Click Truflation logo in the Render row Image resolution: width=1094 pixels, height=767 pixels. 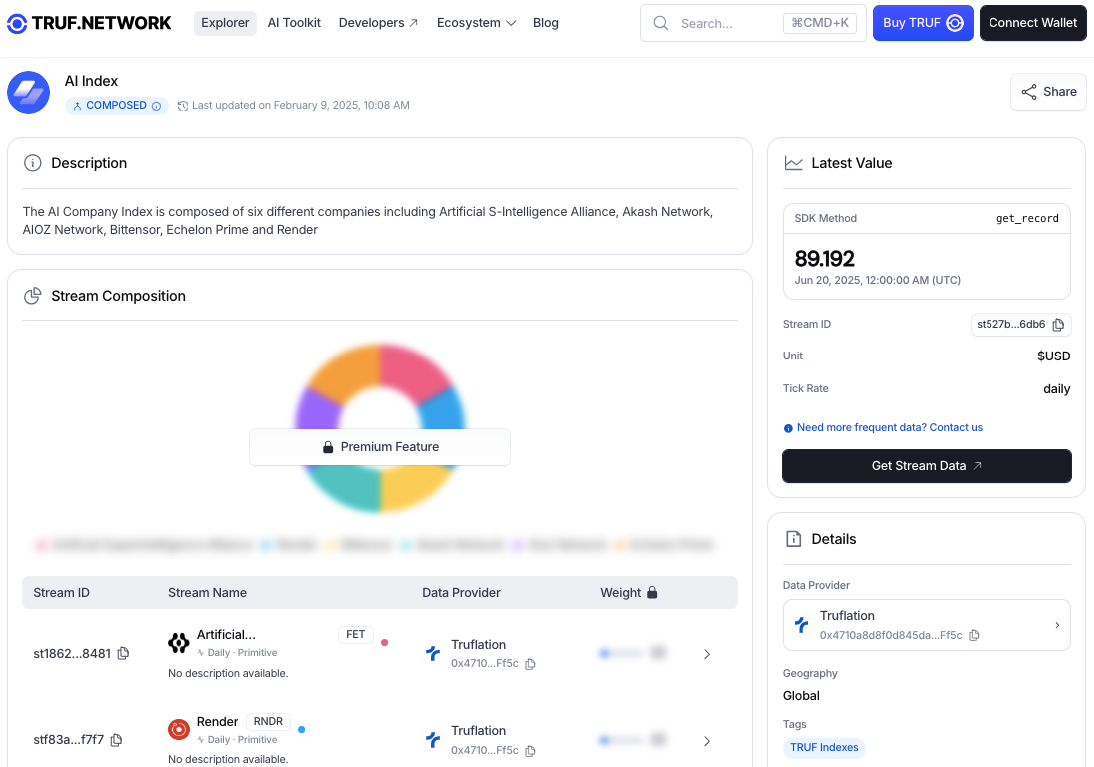pos(433,740)
